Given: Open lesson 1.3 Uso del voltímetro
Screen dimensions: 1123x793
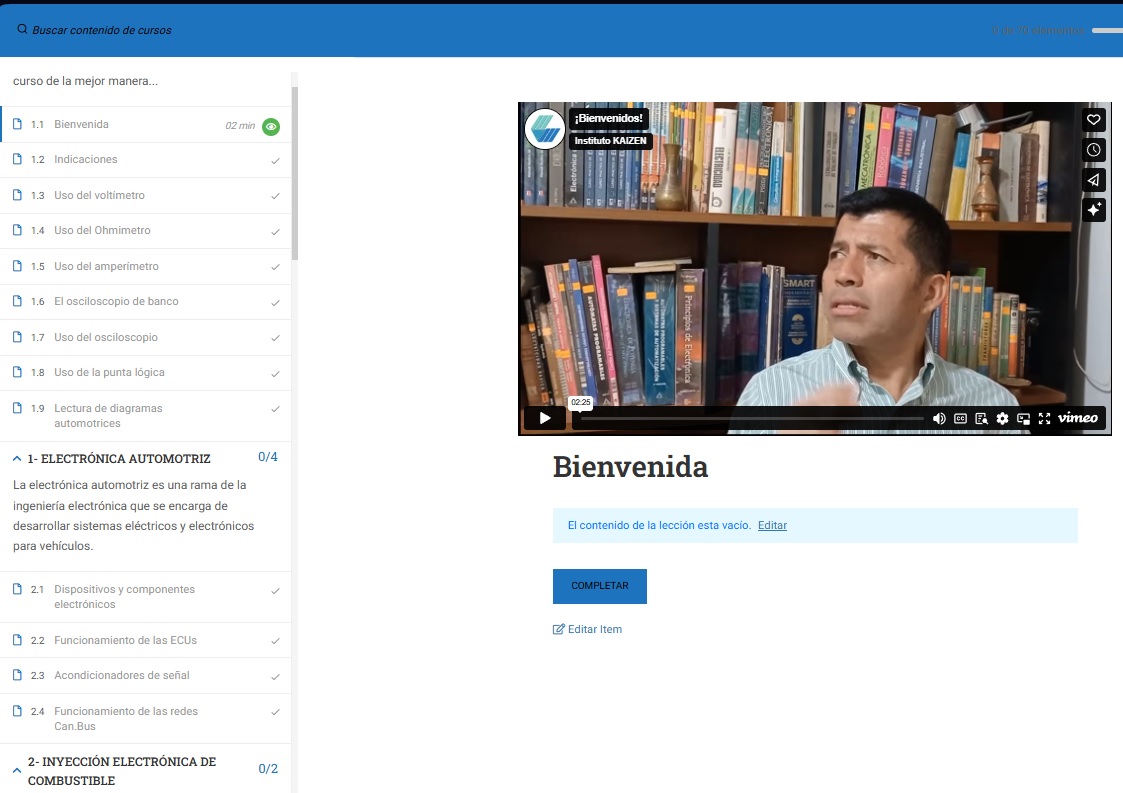Looking at the screenshot, I should pos(99,195).
